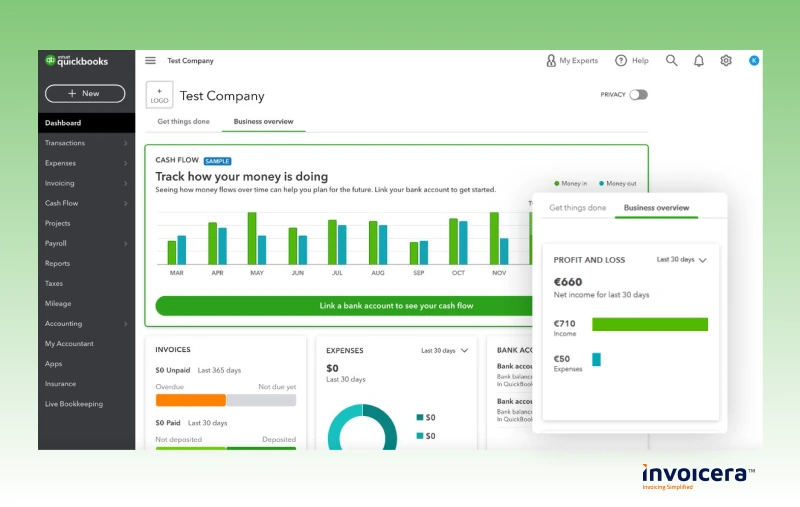Click the Deposited label
The image size is (800, 507).
tap(279, 440)
